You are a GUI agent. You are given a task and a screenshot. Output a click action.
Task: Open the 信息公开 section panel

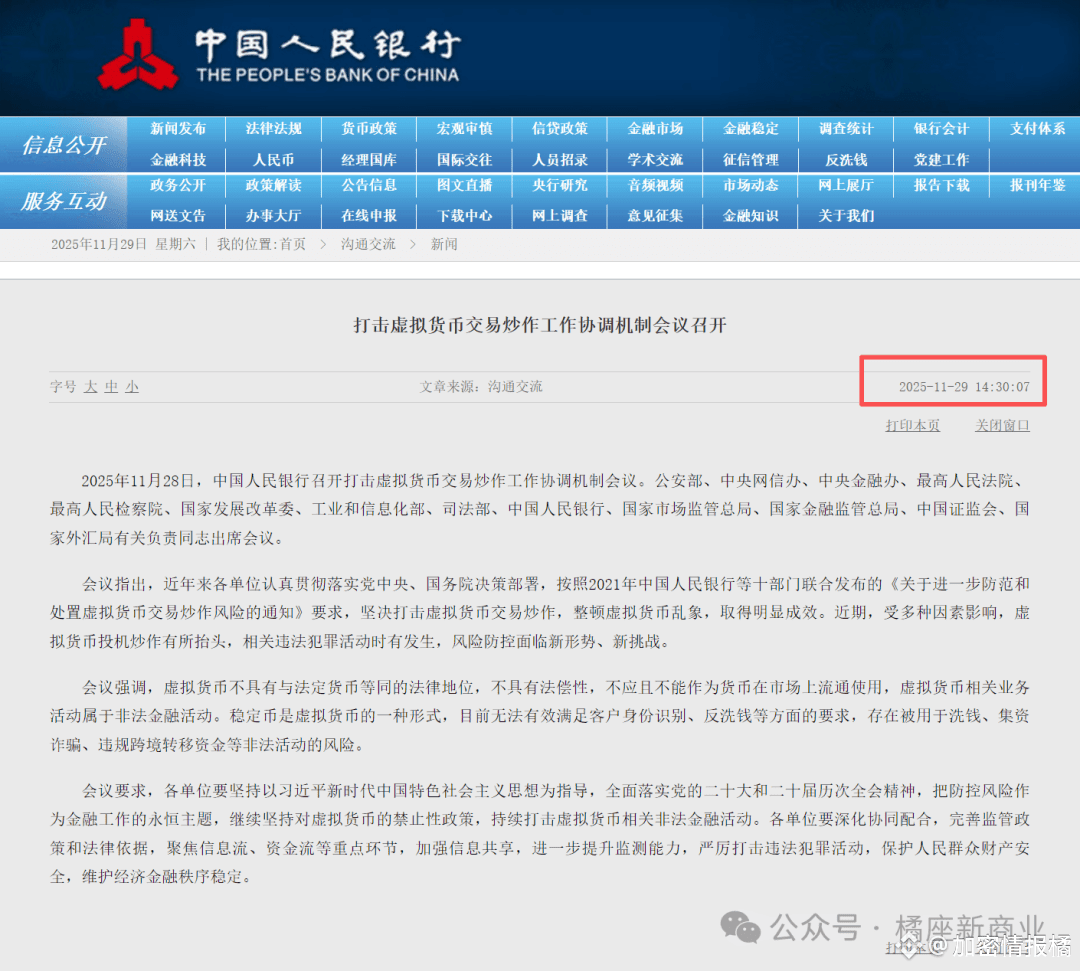pos(63,143)
